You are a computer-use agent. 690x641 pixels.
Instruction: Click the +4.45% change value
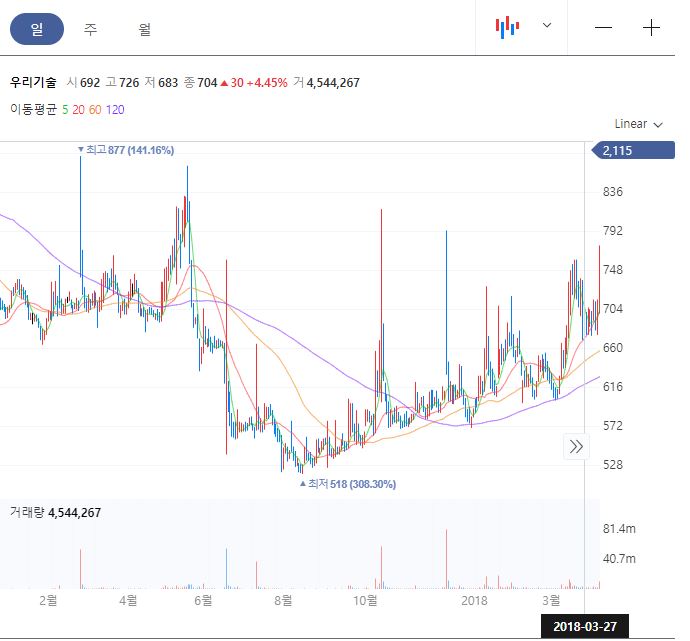click(x=267, y=83)
